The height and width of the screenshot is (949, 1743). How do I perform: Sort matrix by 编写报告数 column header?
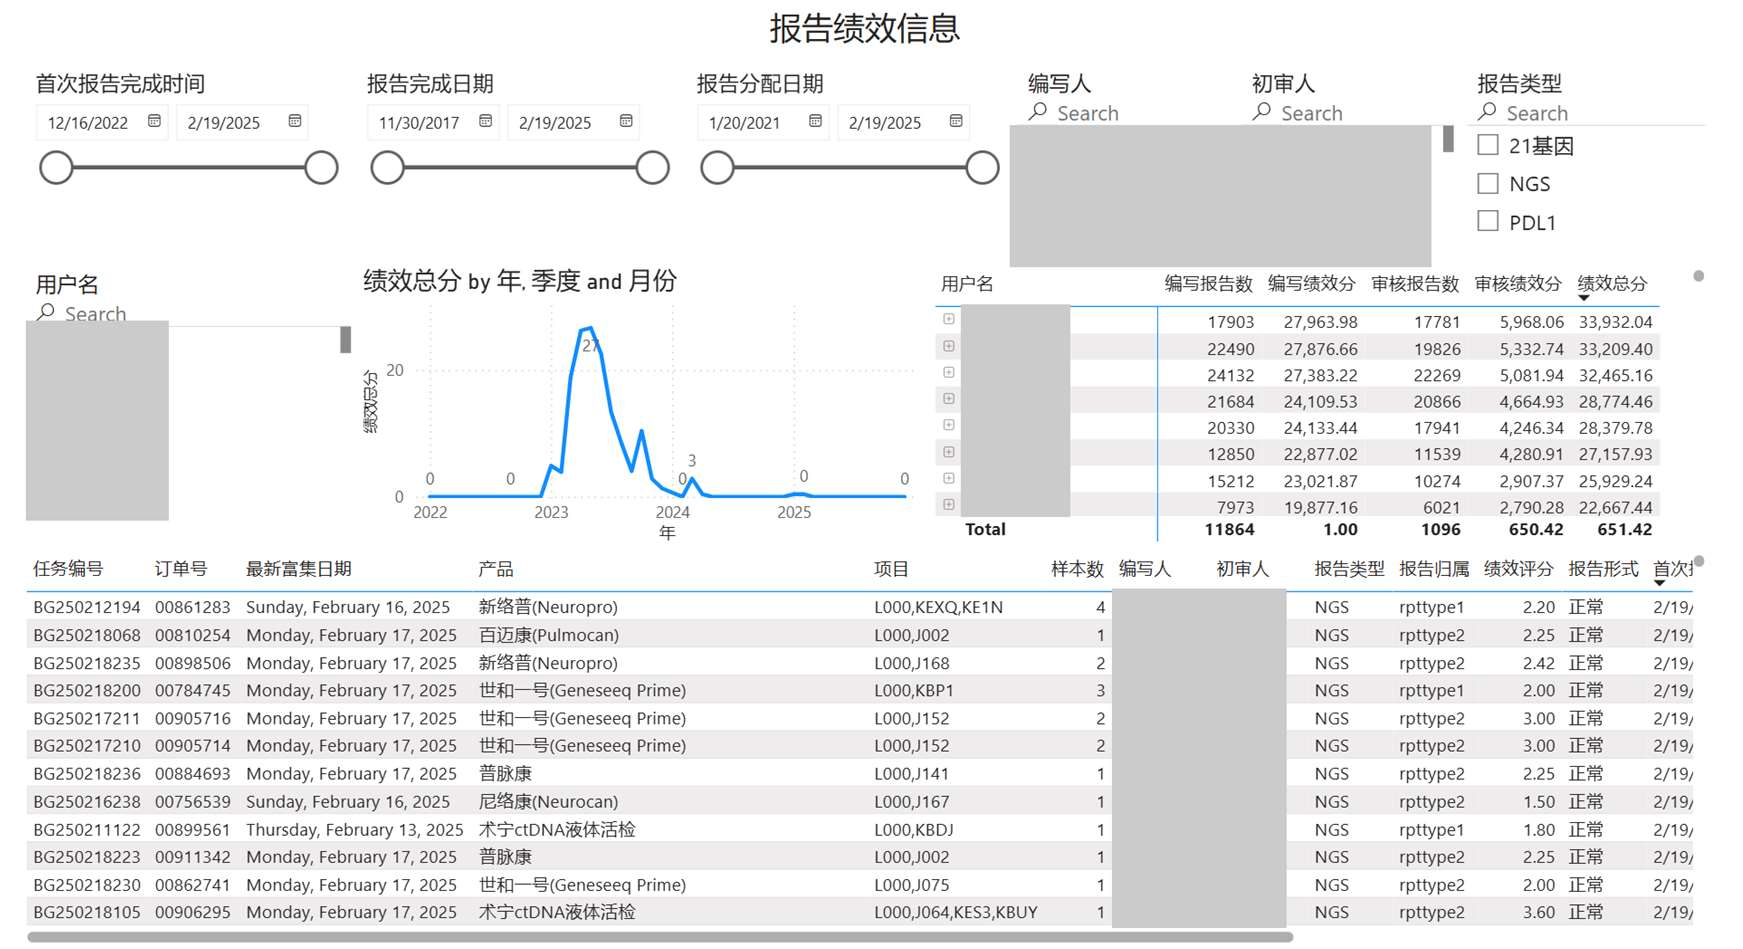pos(1208,284)
